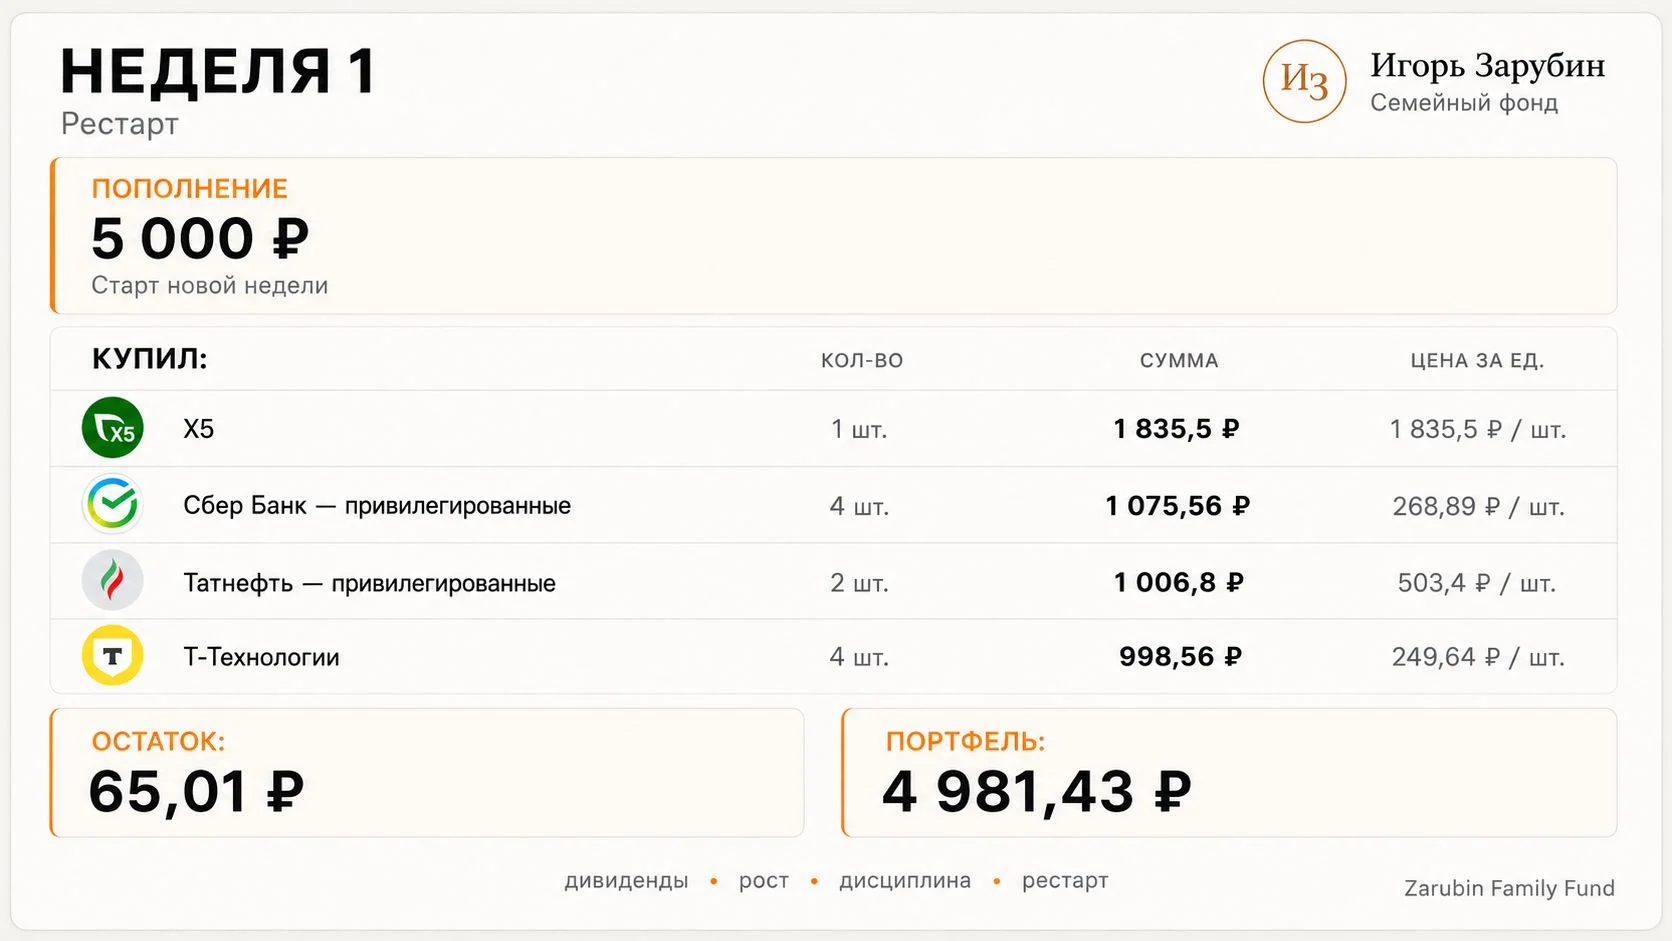Select the Семейный фонд caption

coord(1464,103)
